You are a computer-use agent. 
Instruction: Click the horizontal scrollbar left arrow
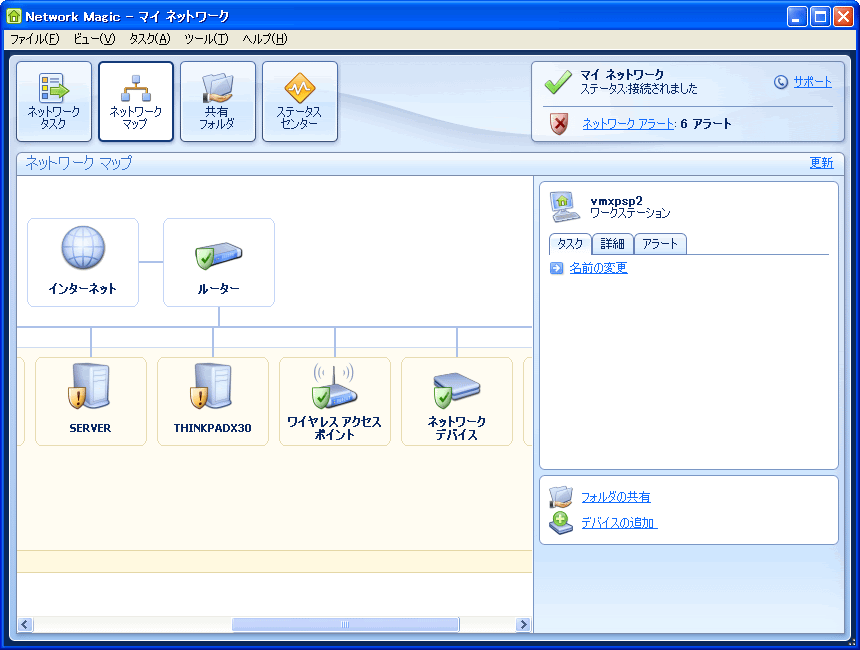click(25, 624)
